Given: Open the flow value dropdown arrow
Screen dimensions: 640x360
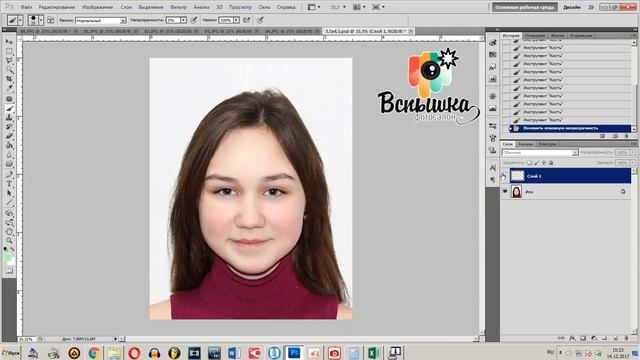Looking at the screenshot, I should 236,20.
